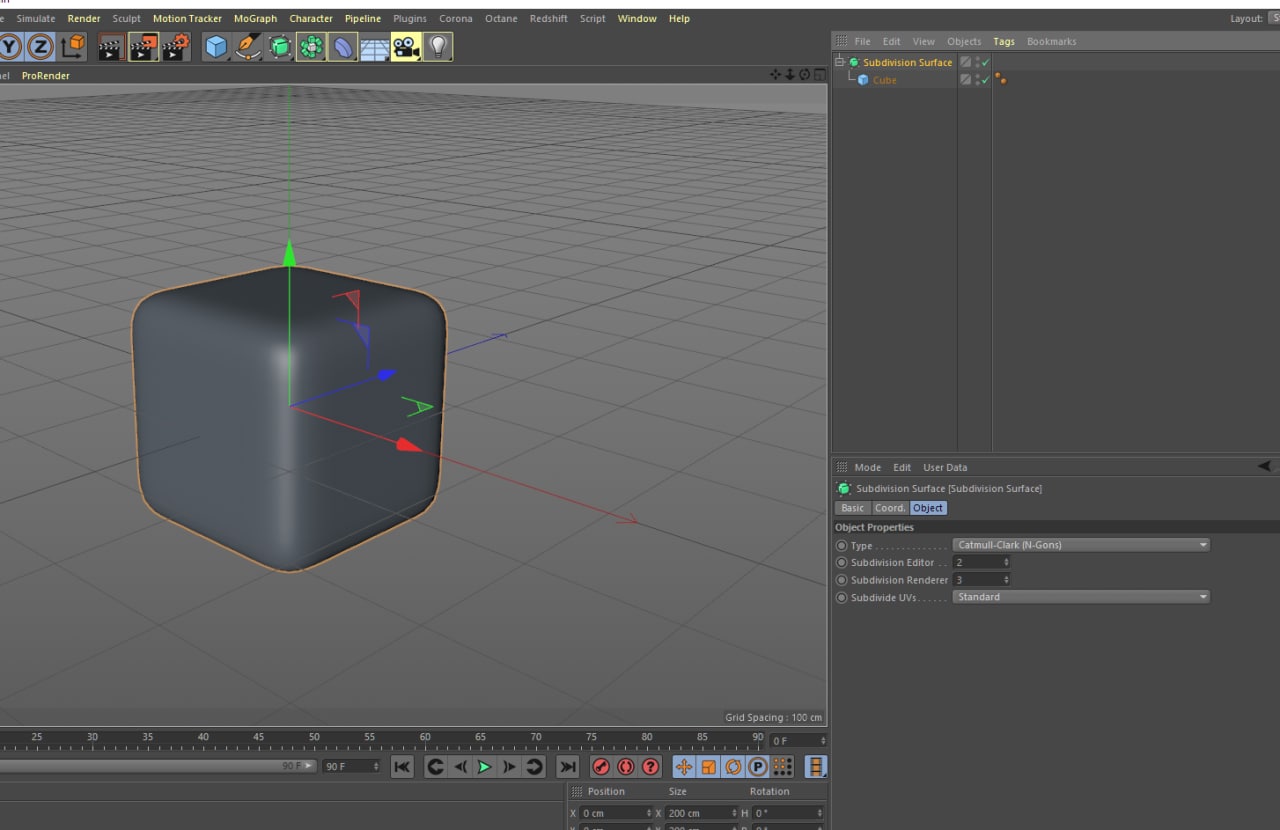Click current frame 0 F stepper
Image resolution: width=1280 pixels, height=830 pixels.
pyautogui.click(x=823, y=741)
